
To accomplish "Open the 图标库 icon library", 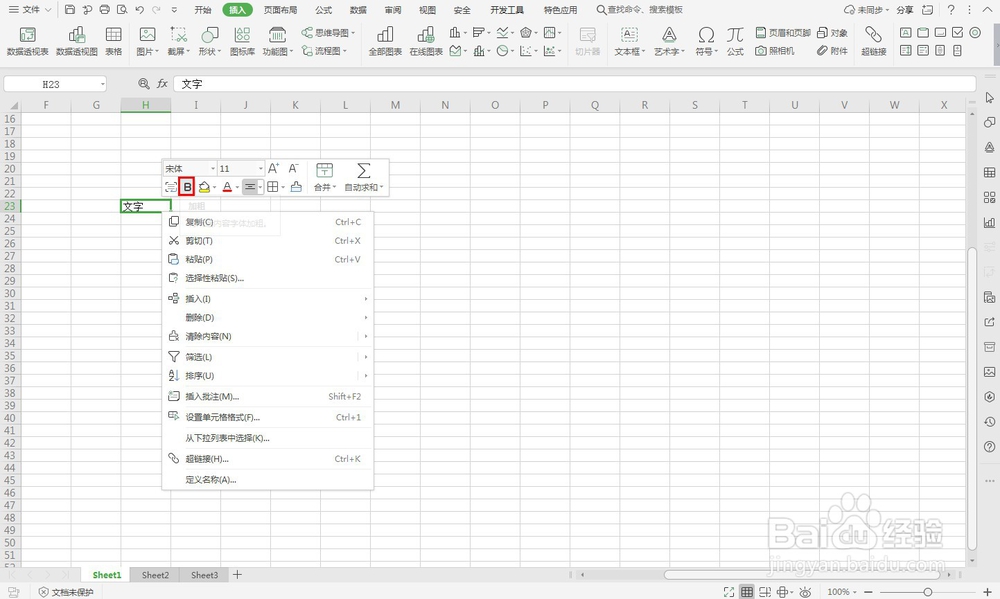I will pos(242,41).
